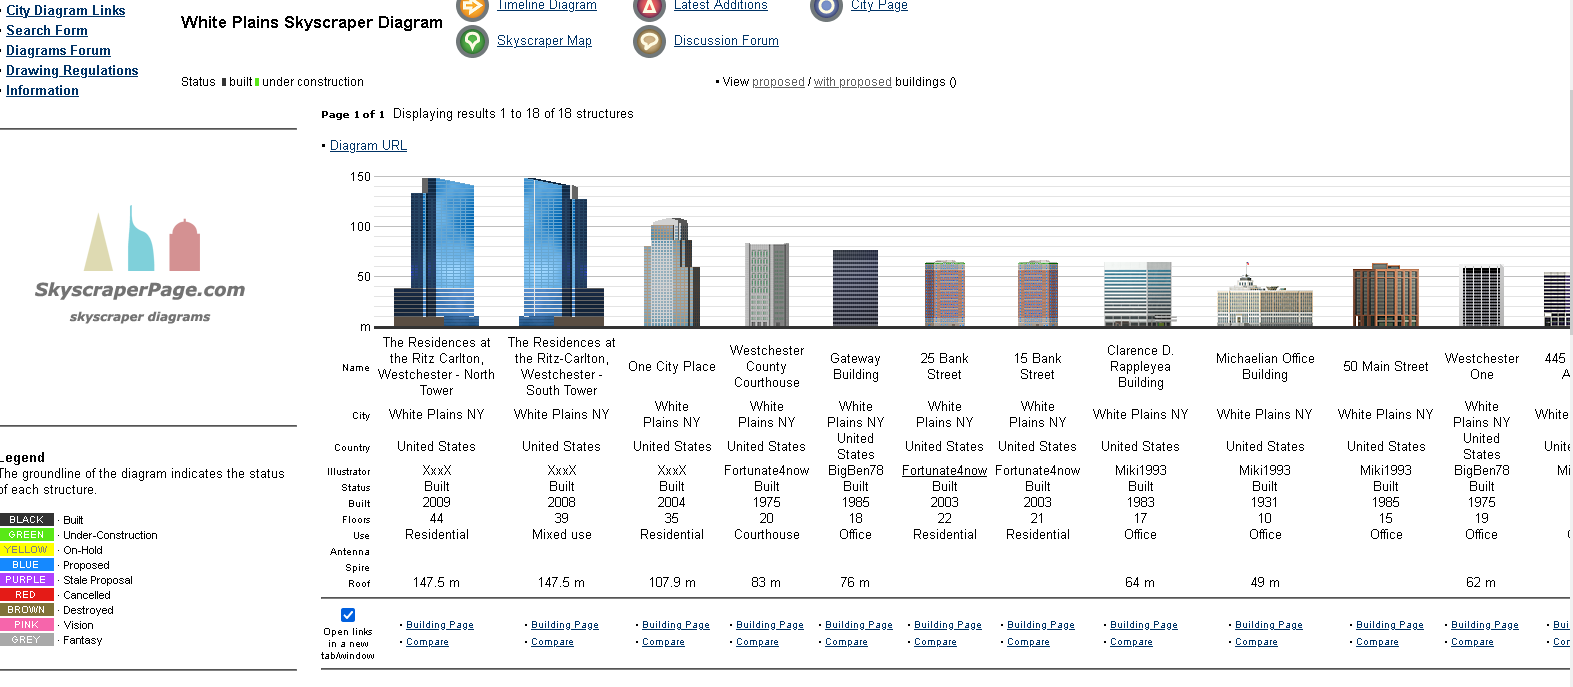This screenshot has height=687, width=1573.
Task: Compare Westchester County Courthouse
Action: pyautogui.click(x=757, y=642)
